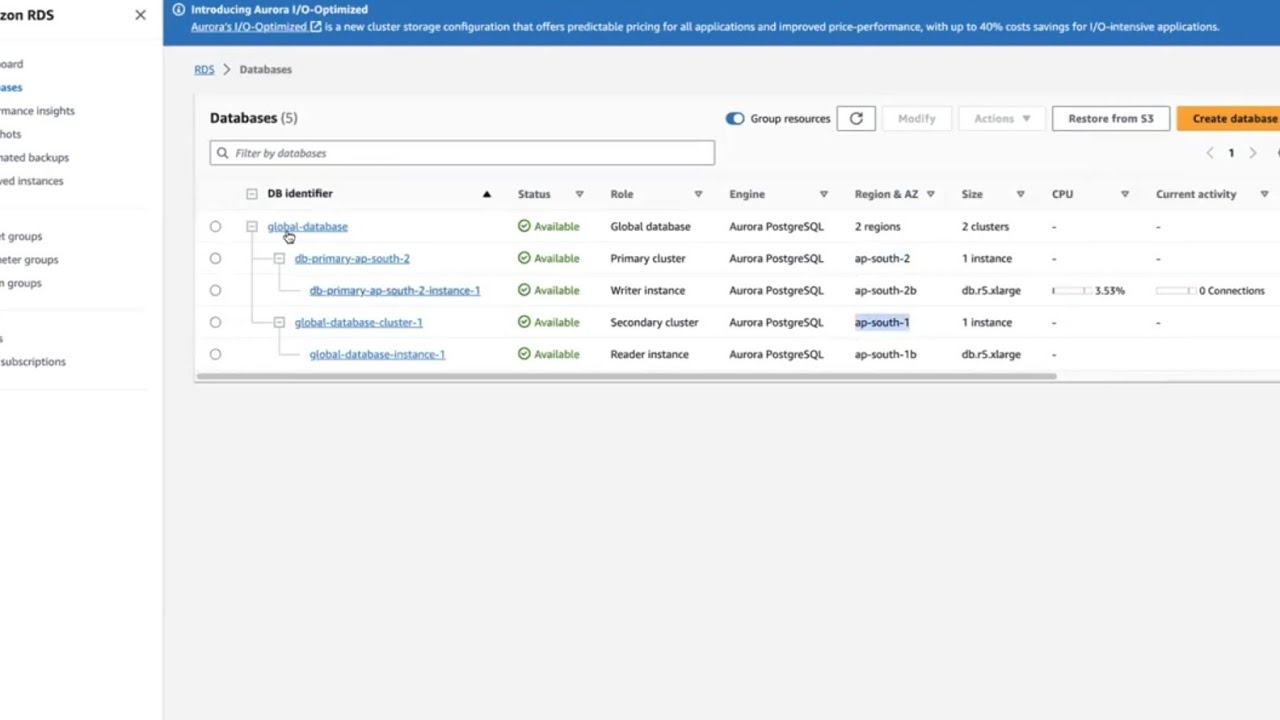Click the RDS breadcrumb link
This screenshot has width=1280, height=720.
[x=204, y=69]
